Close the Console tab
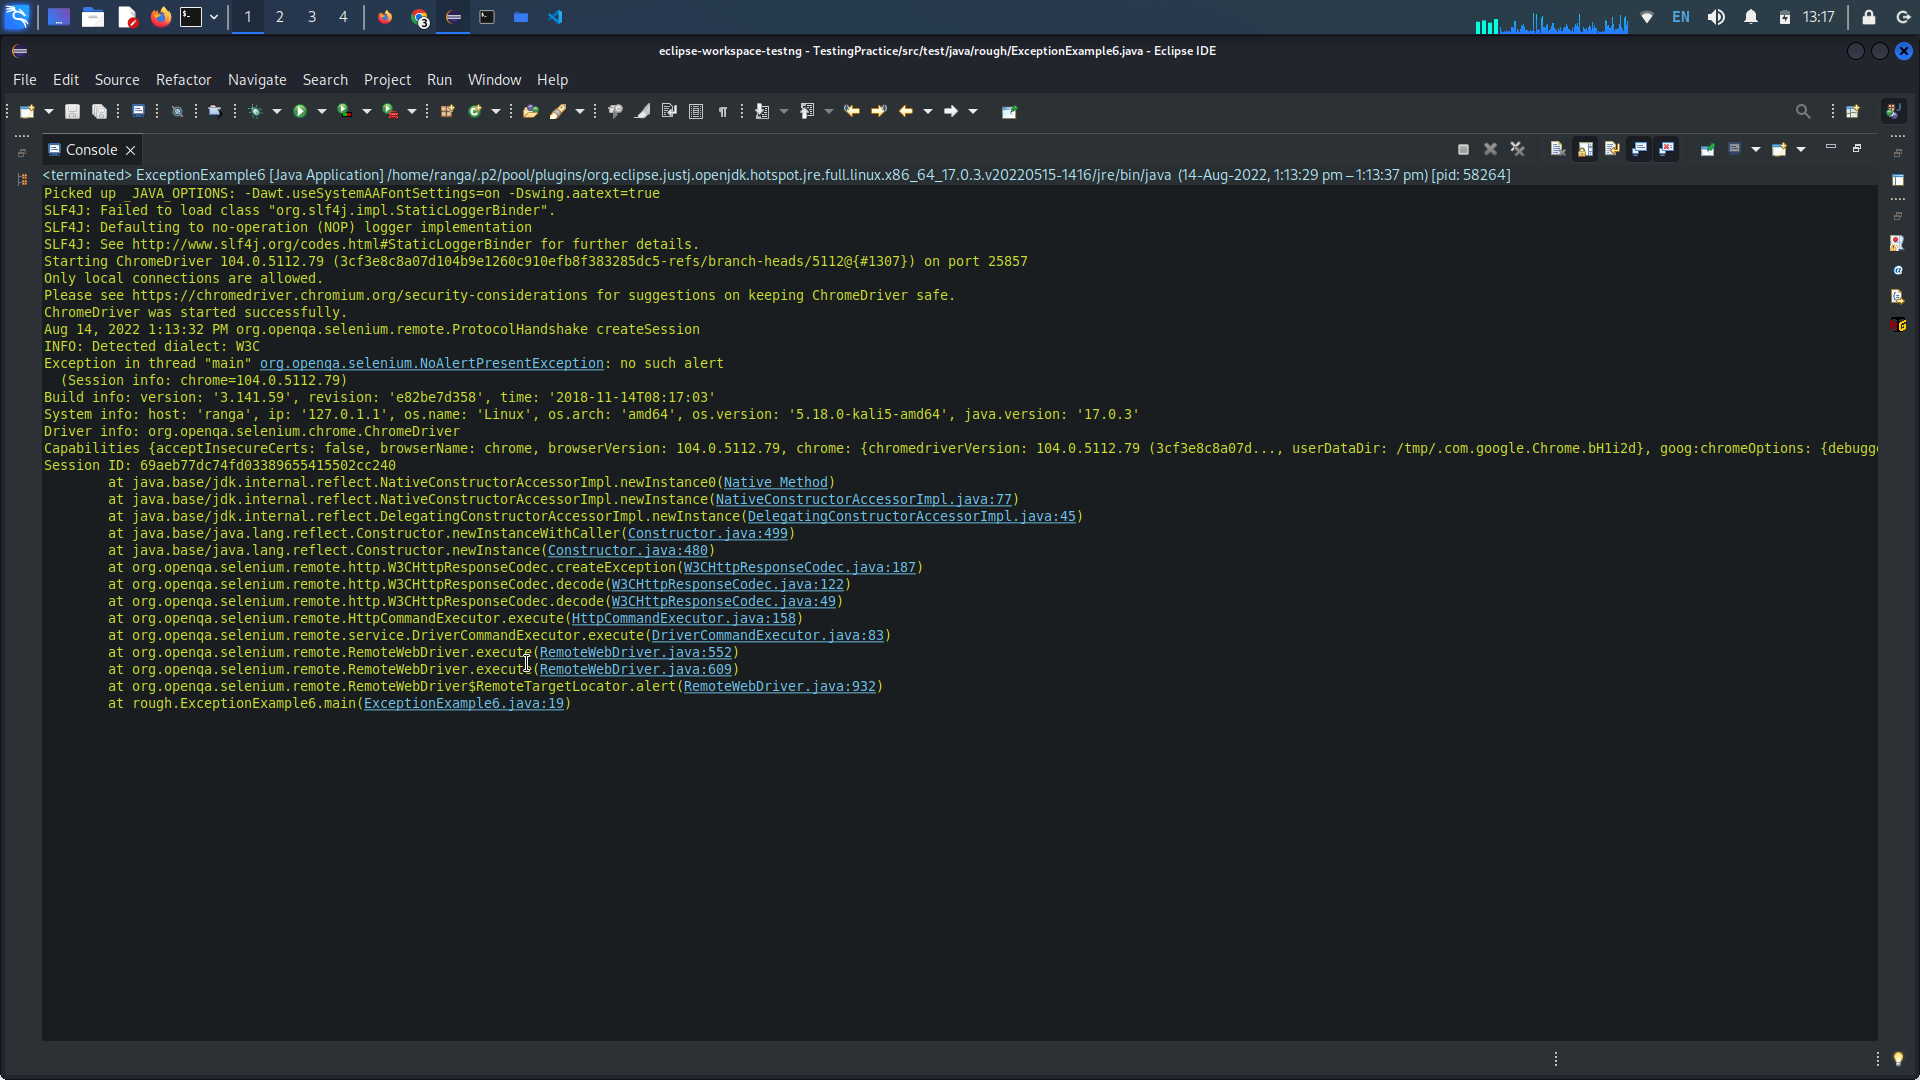This screenshot has height=1080, width=1920. tap(130, 150)
